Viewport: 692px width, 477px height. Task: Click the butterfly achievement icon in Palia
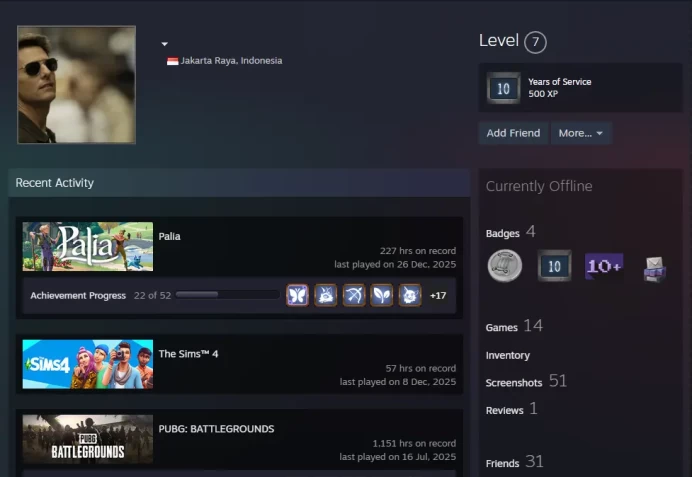tap(297, 295)
